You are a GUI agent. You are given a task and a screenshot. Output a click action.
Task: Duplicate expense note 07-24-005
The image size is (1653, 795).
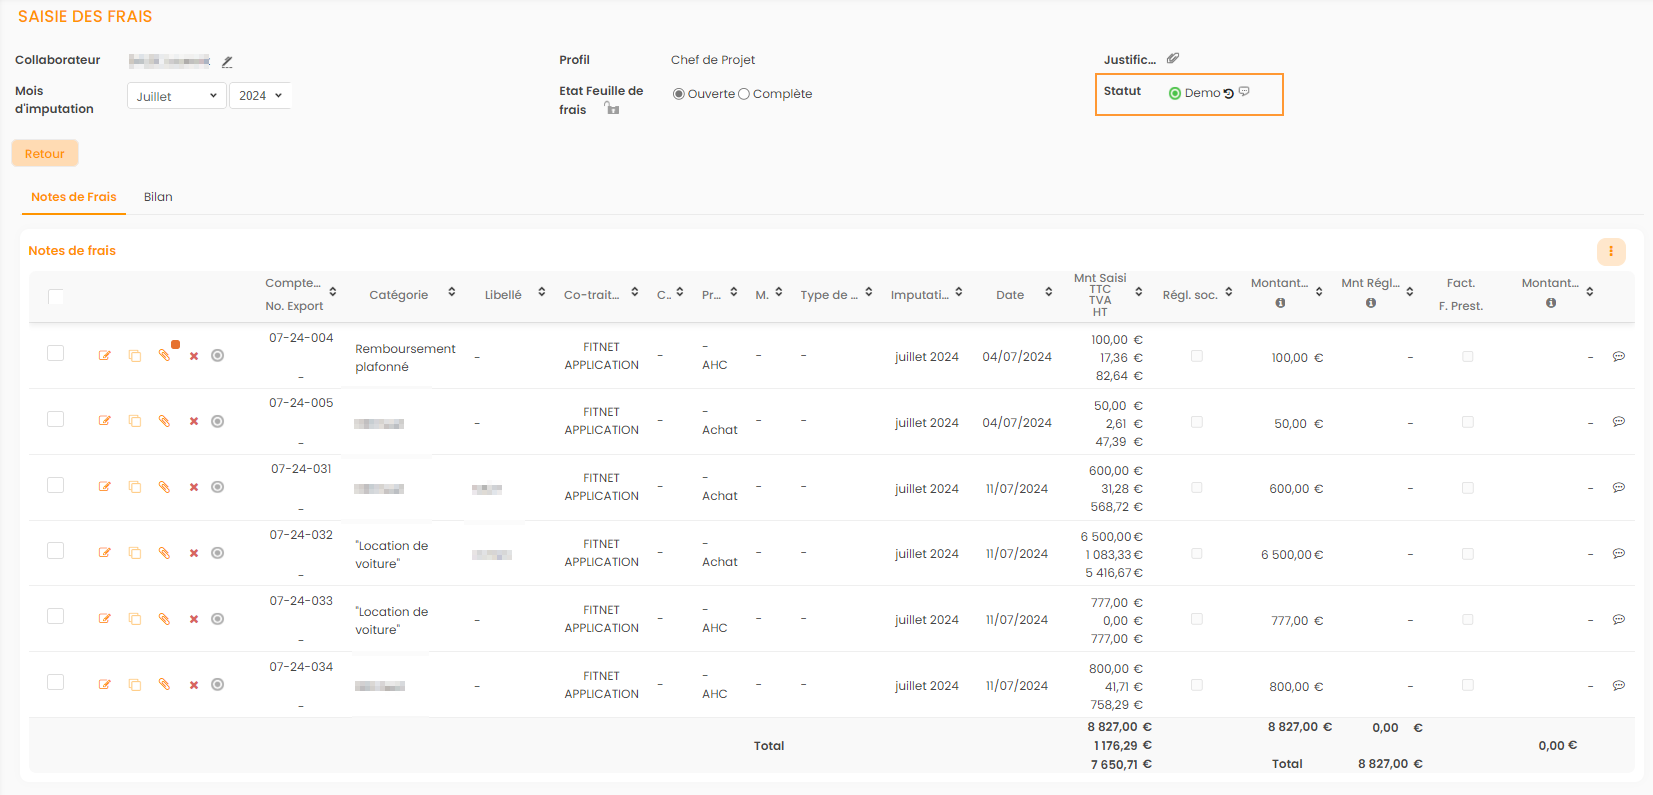[135, 422]
